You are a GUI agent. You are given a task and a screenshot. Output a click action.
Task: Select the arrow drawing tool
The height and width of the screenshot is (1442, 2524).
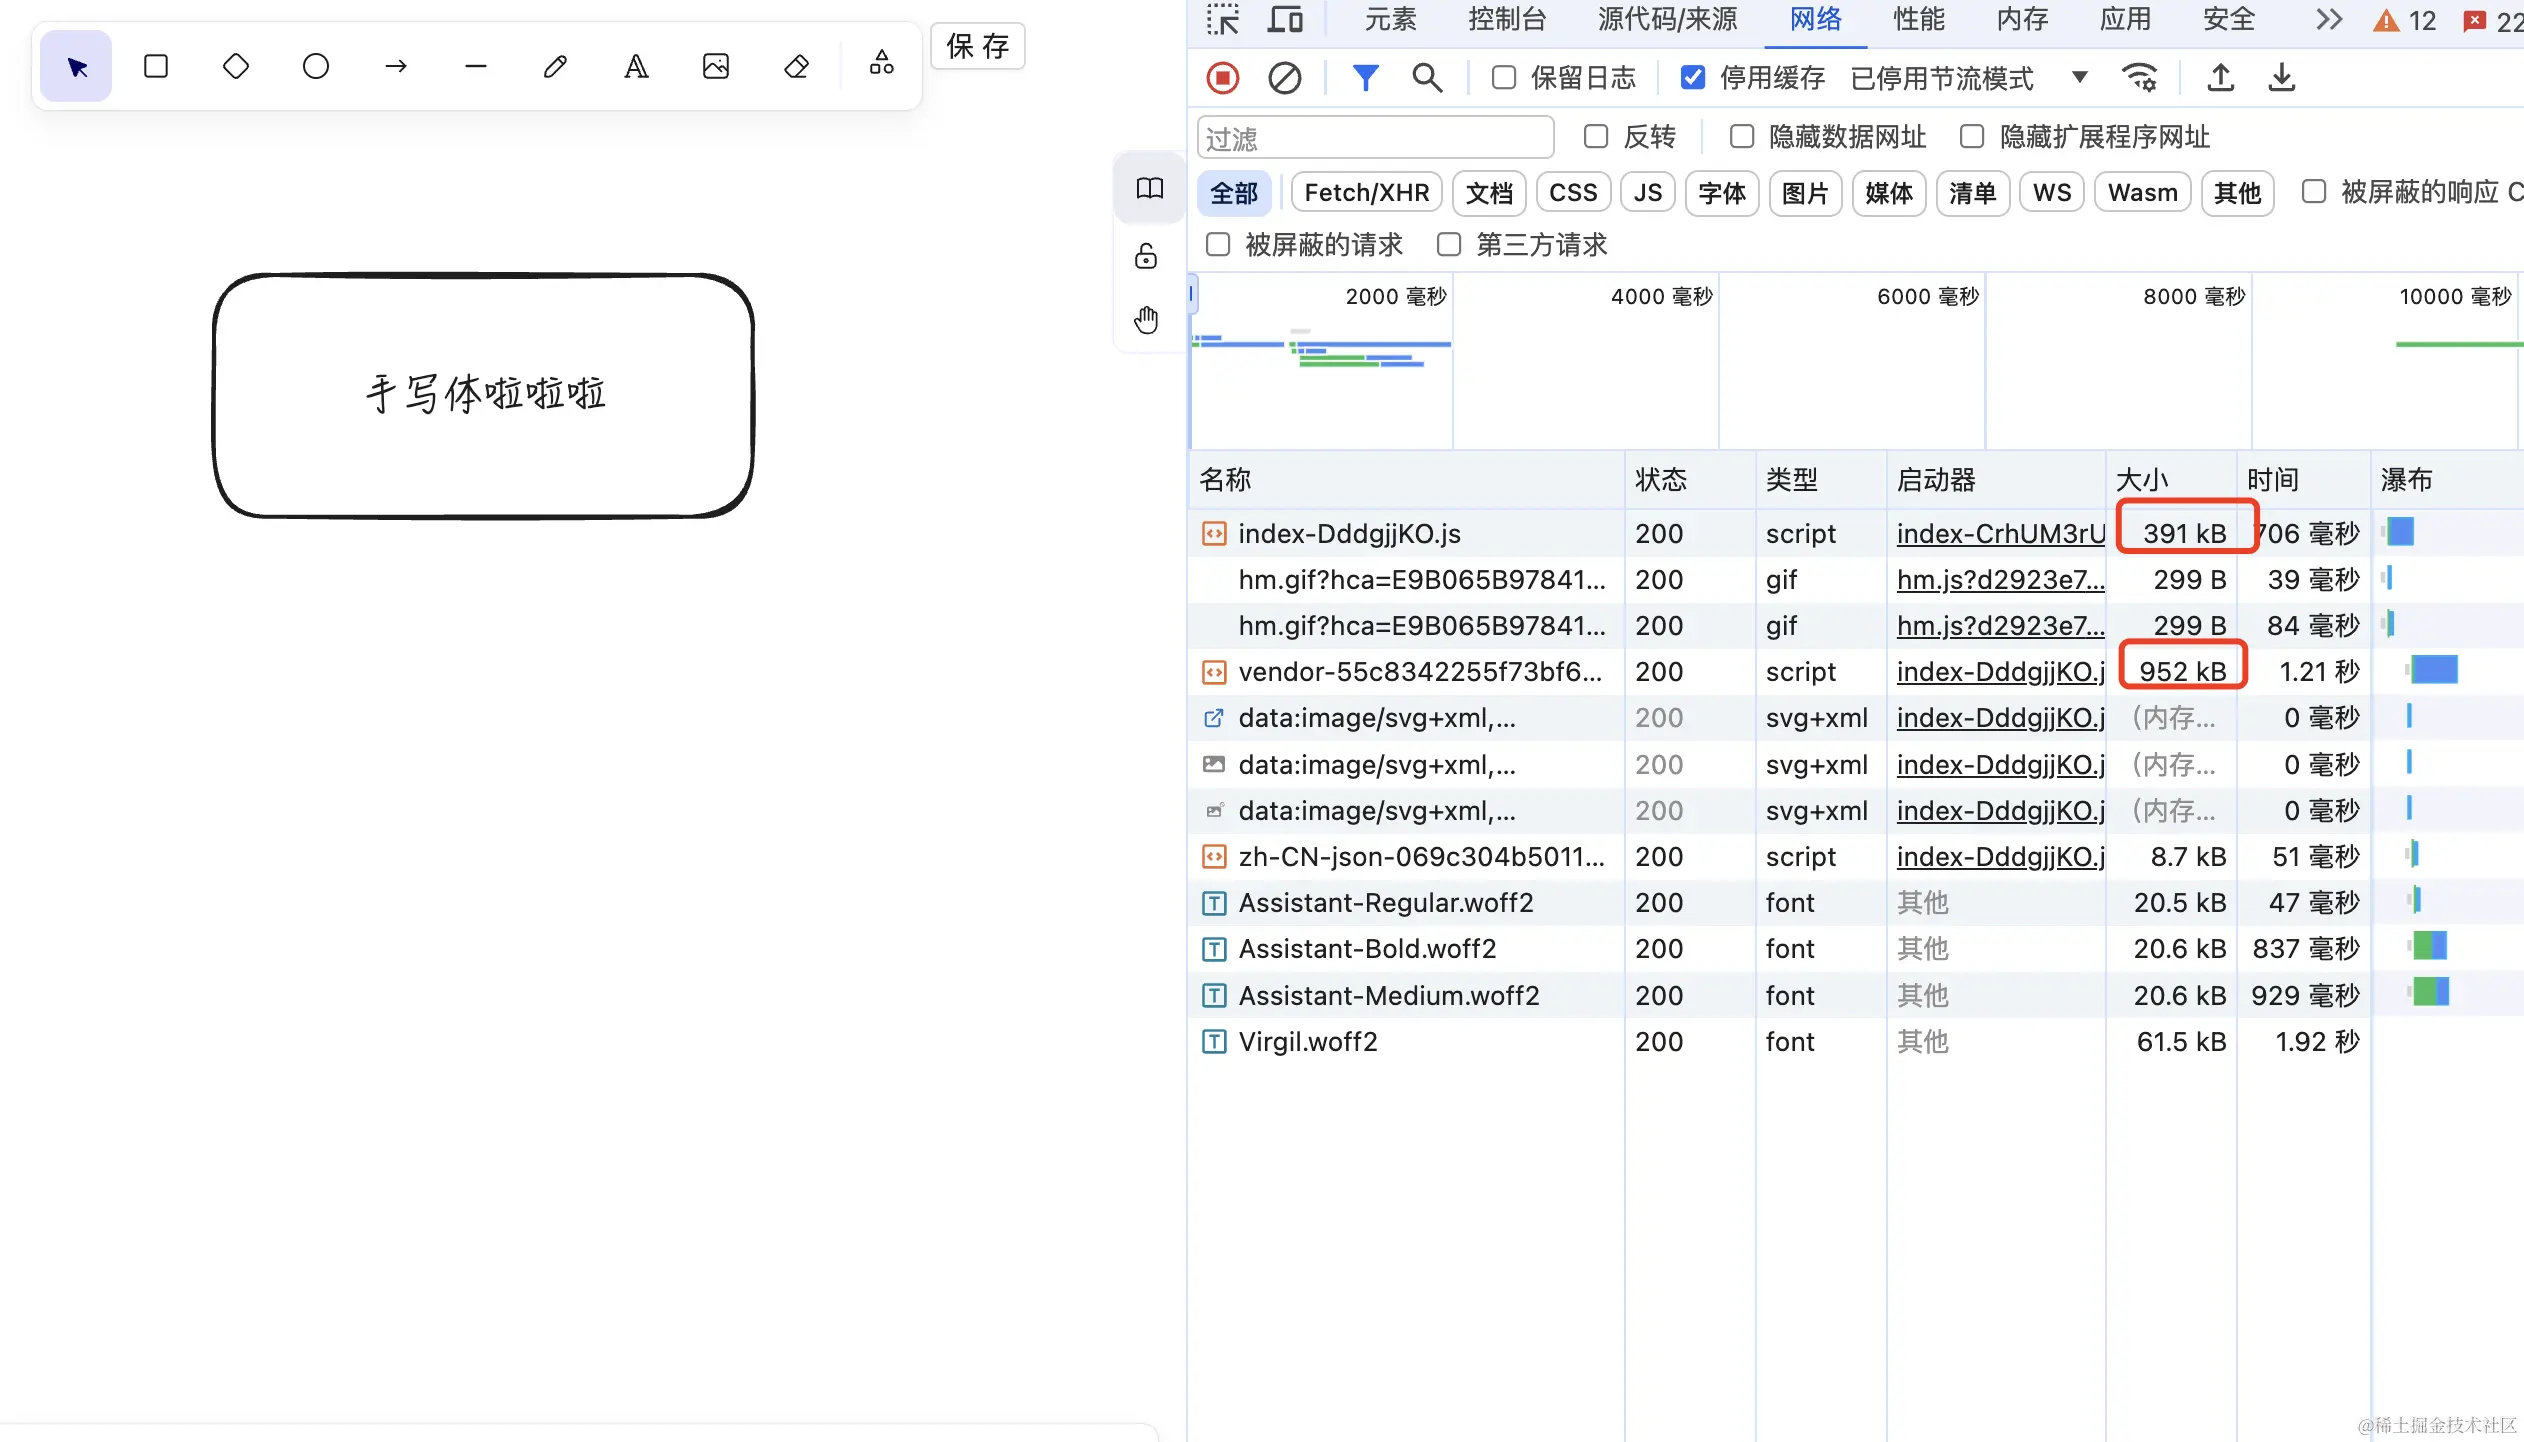(396, 67)
